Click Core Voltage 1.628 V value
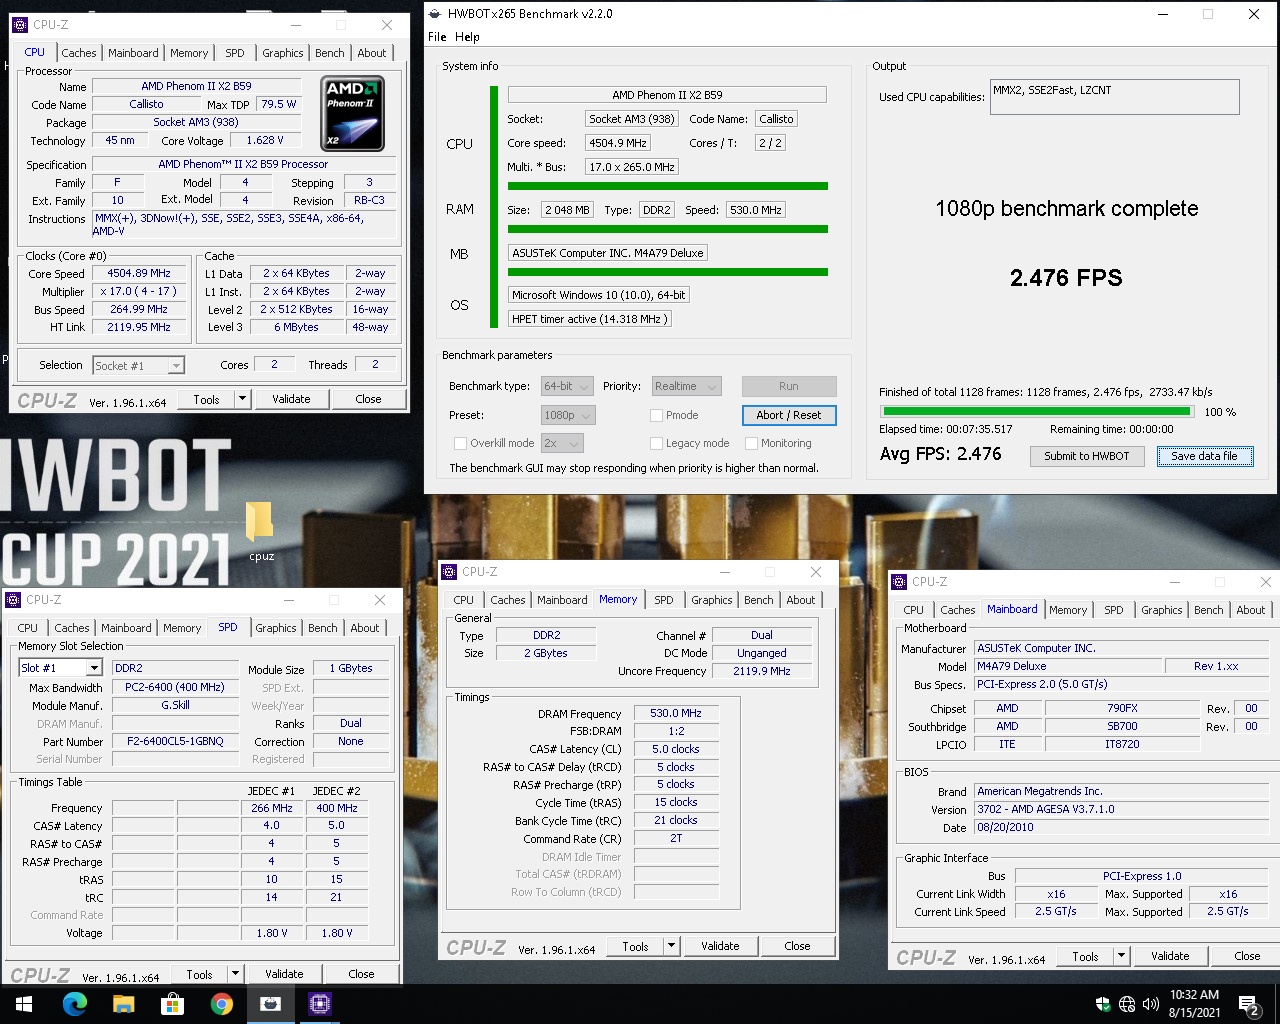 point(264,141)
